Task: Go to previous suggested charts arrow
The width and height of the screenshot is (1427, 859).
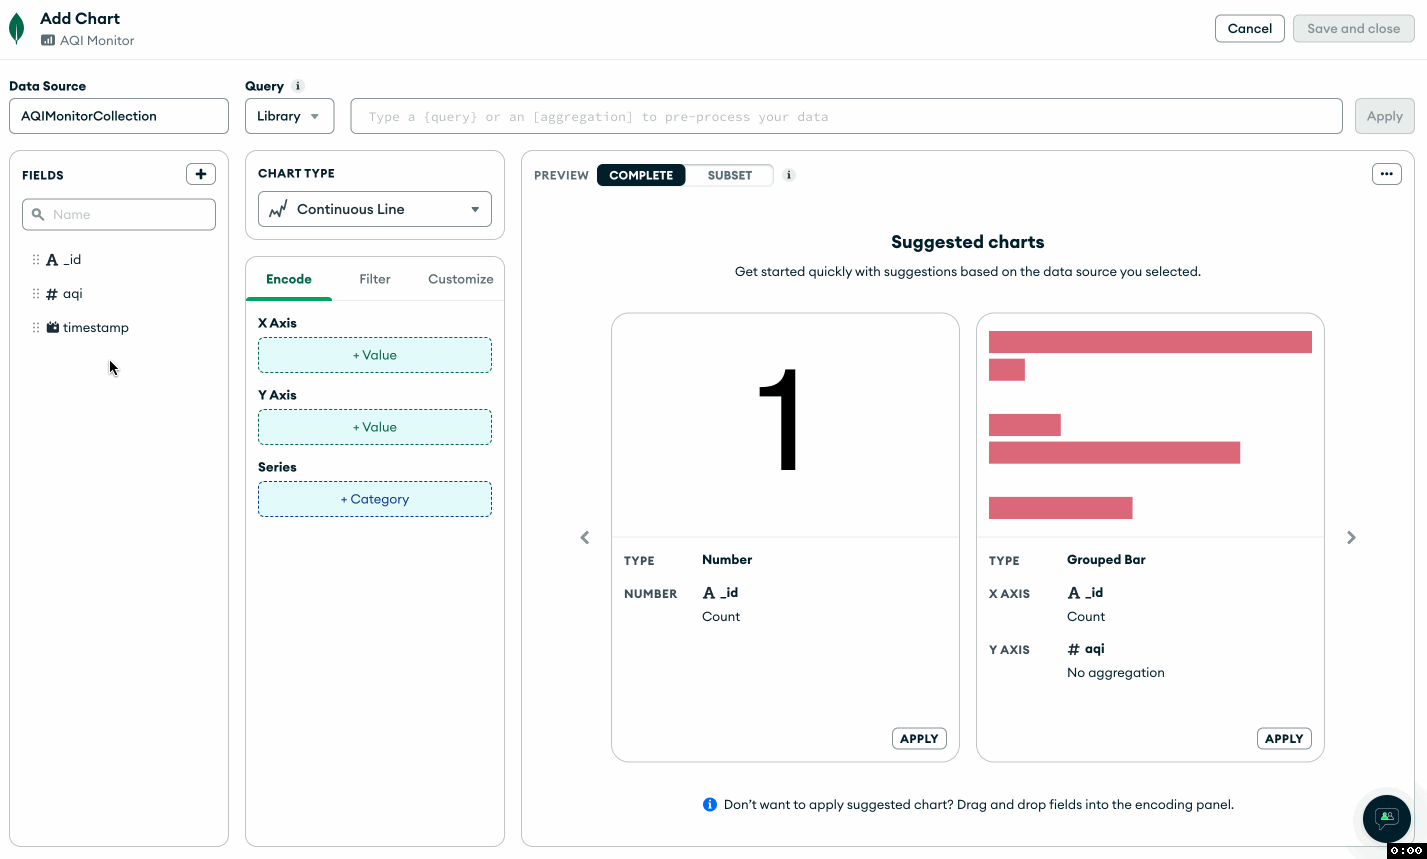Action: (x=585, y=538)
